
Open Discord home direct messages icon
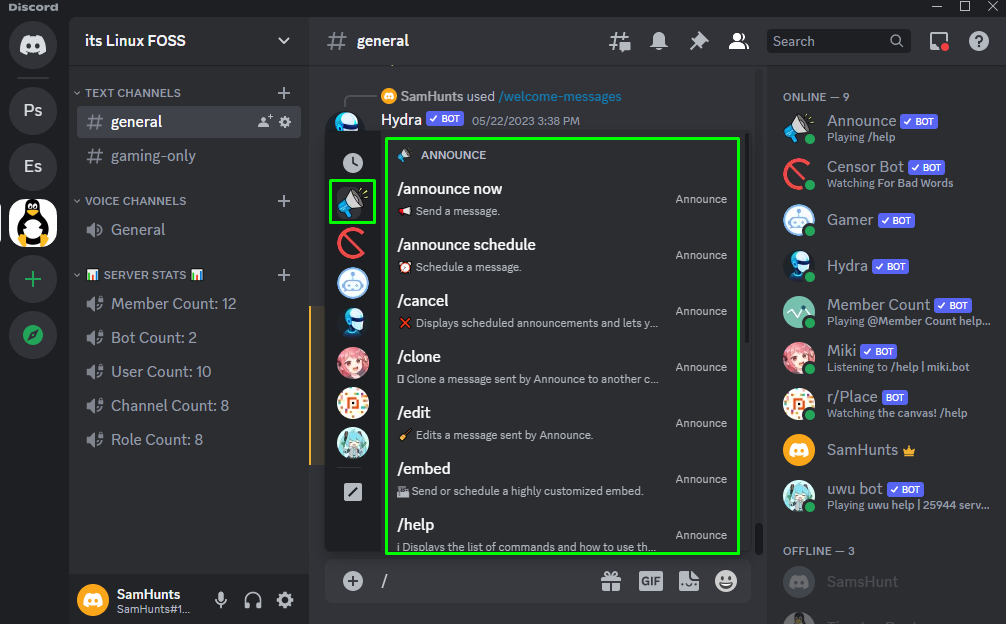point(33,45)
